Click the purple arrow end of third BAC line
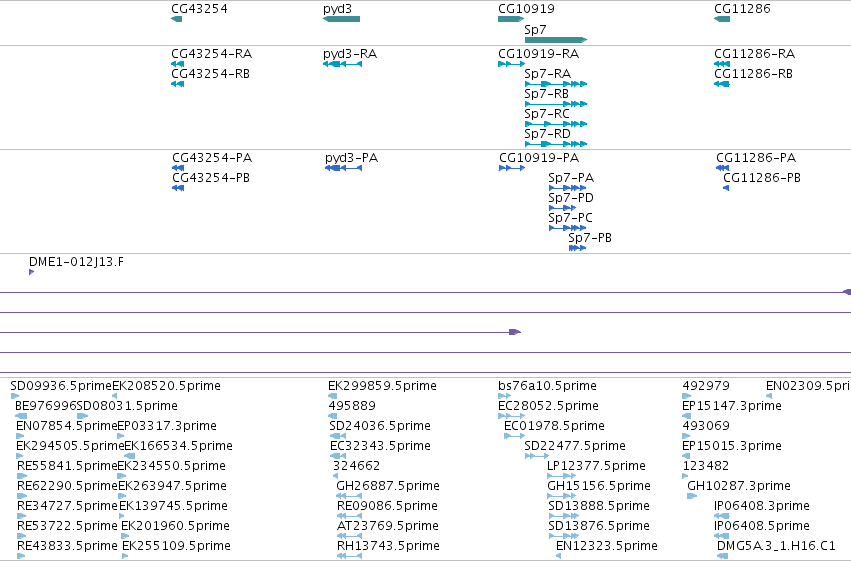Image resolution: width=851 pixels, height=561 pixels. 515,332
